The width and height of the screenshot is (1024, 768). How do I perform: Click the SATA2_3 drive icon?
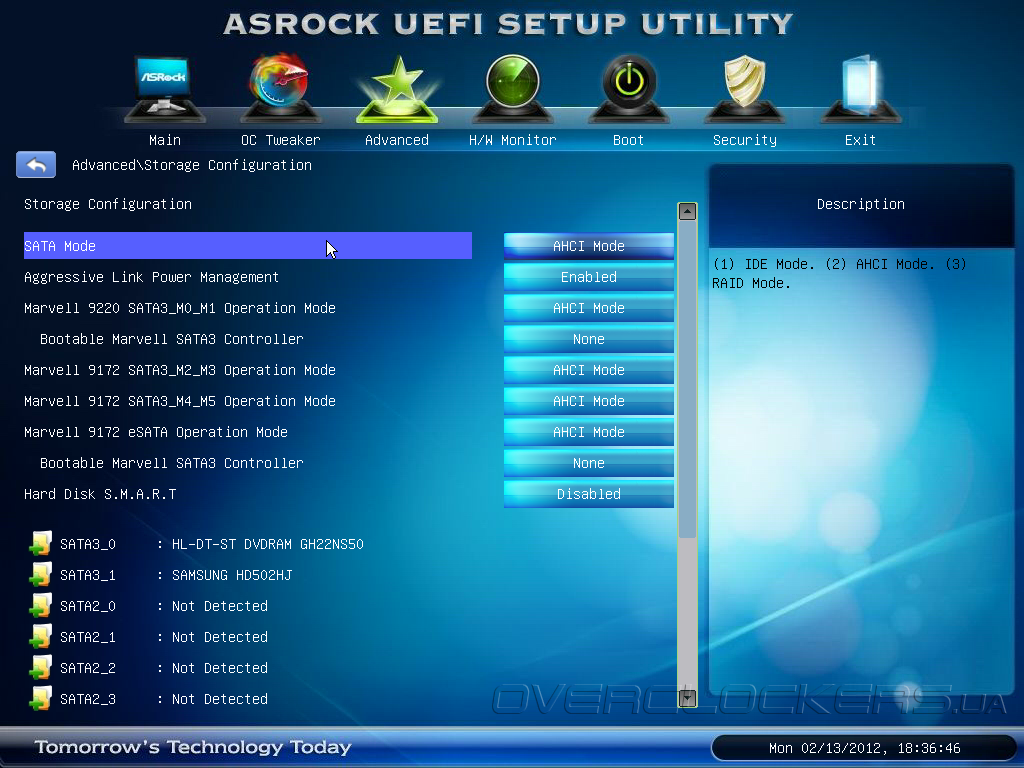click(40, 699)
